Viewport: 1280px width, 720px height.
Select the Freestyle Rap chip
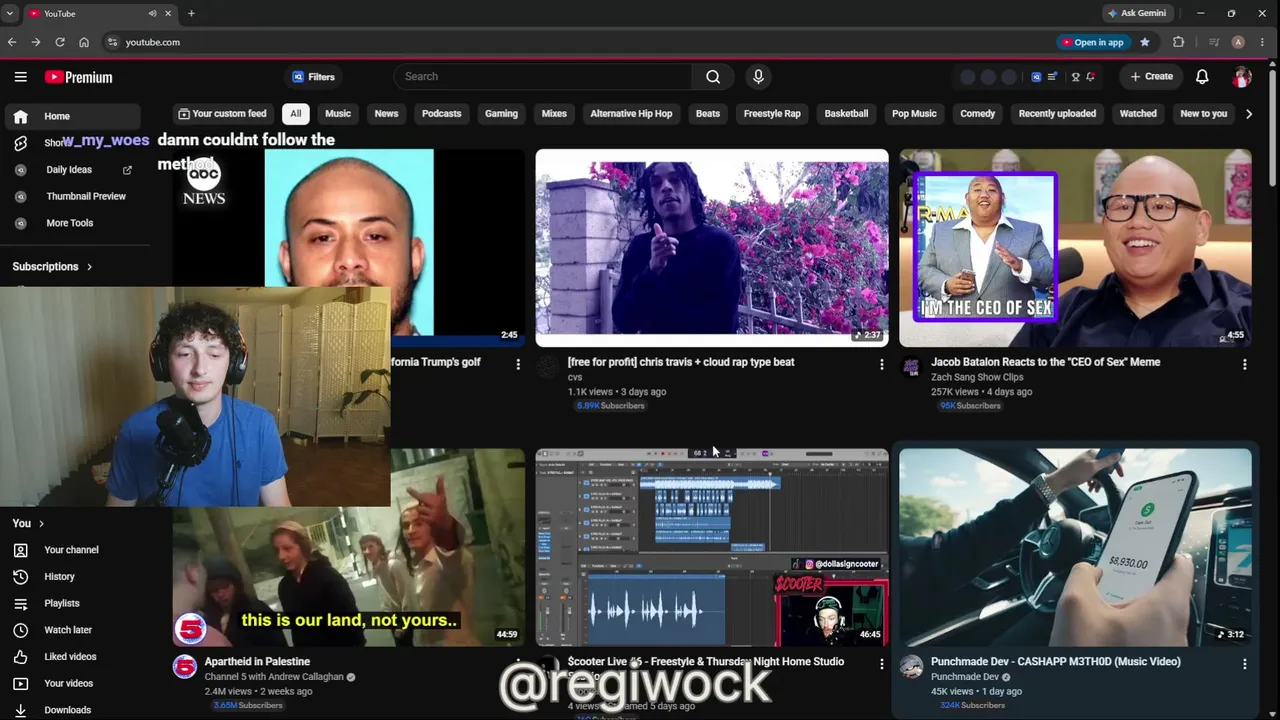click(772, 114)
